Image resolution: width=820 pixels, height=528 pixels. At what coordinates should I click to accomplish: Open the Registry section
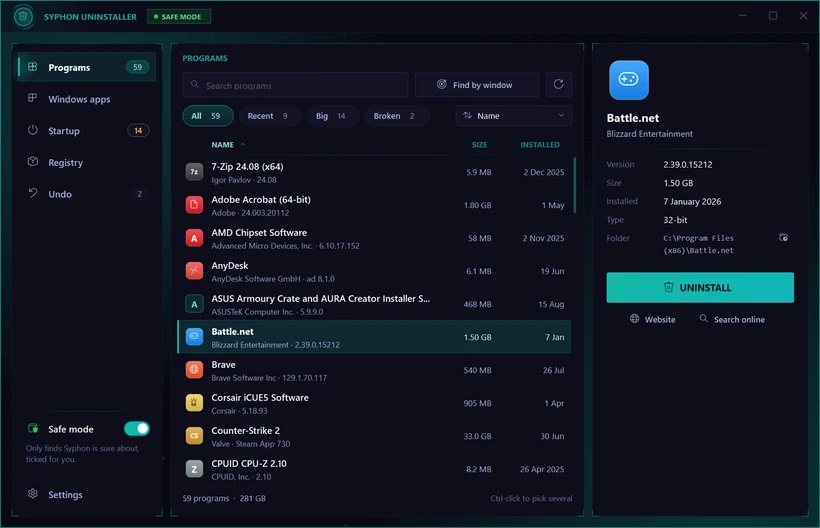tap(87, 162)
